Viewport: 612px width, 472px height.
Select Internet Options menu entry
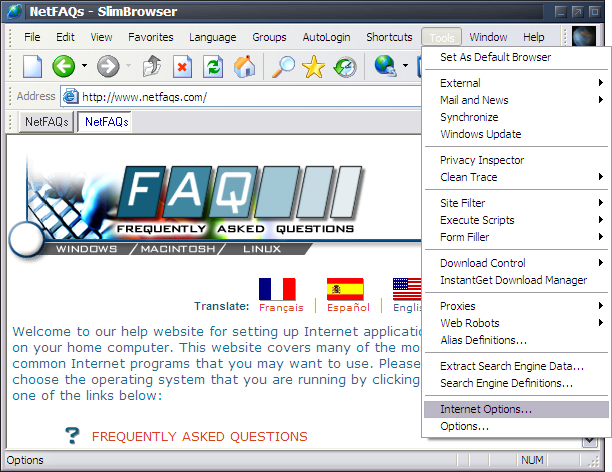coord(516,409)
